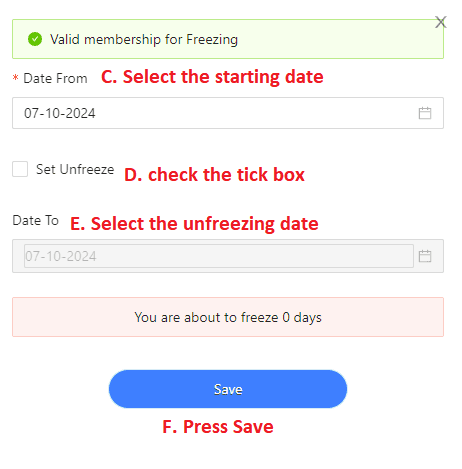Click the green checkmark success icon
The image size is (462, 469).
pyautogui.click(x=35, y=39)
